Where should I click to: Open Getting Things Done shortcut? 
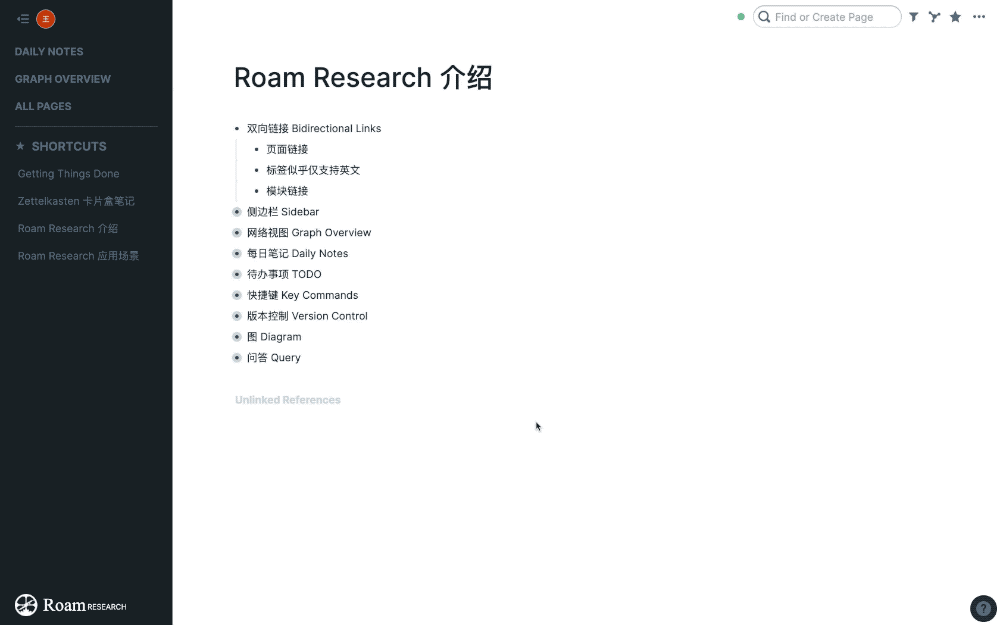pyautogui.click(x=68, y=173)
